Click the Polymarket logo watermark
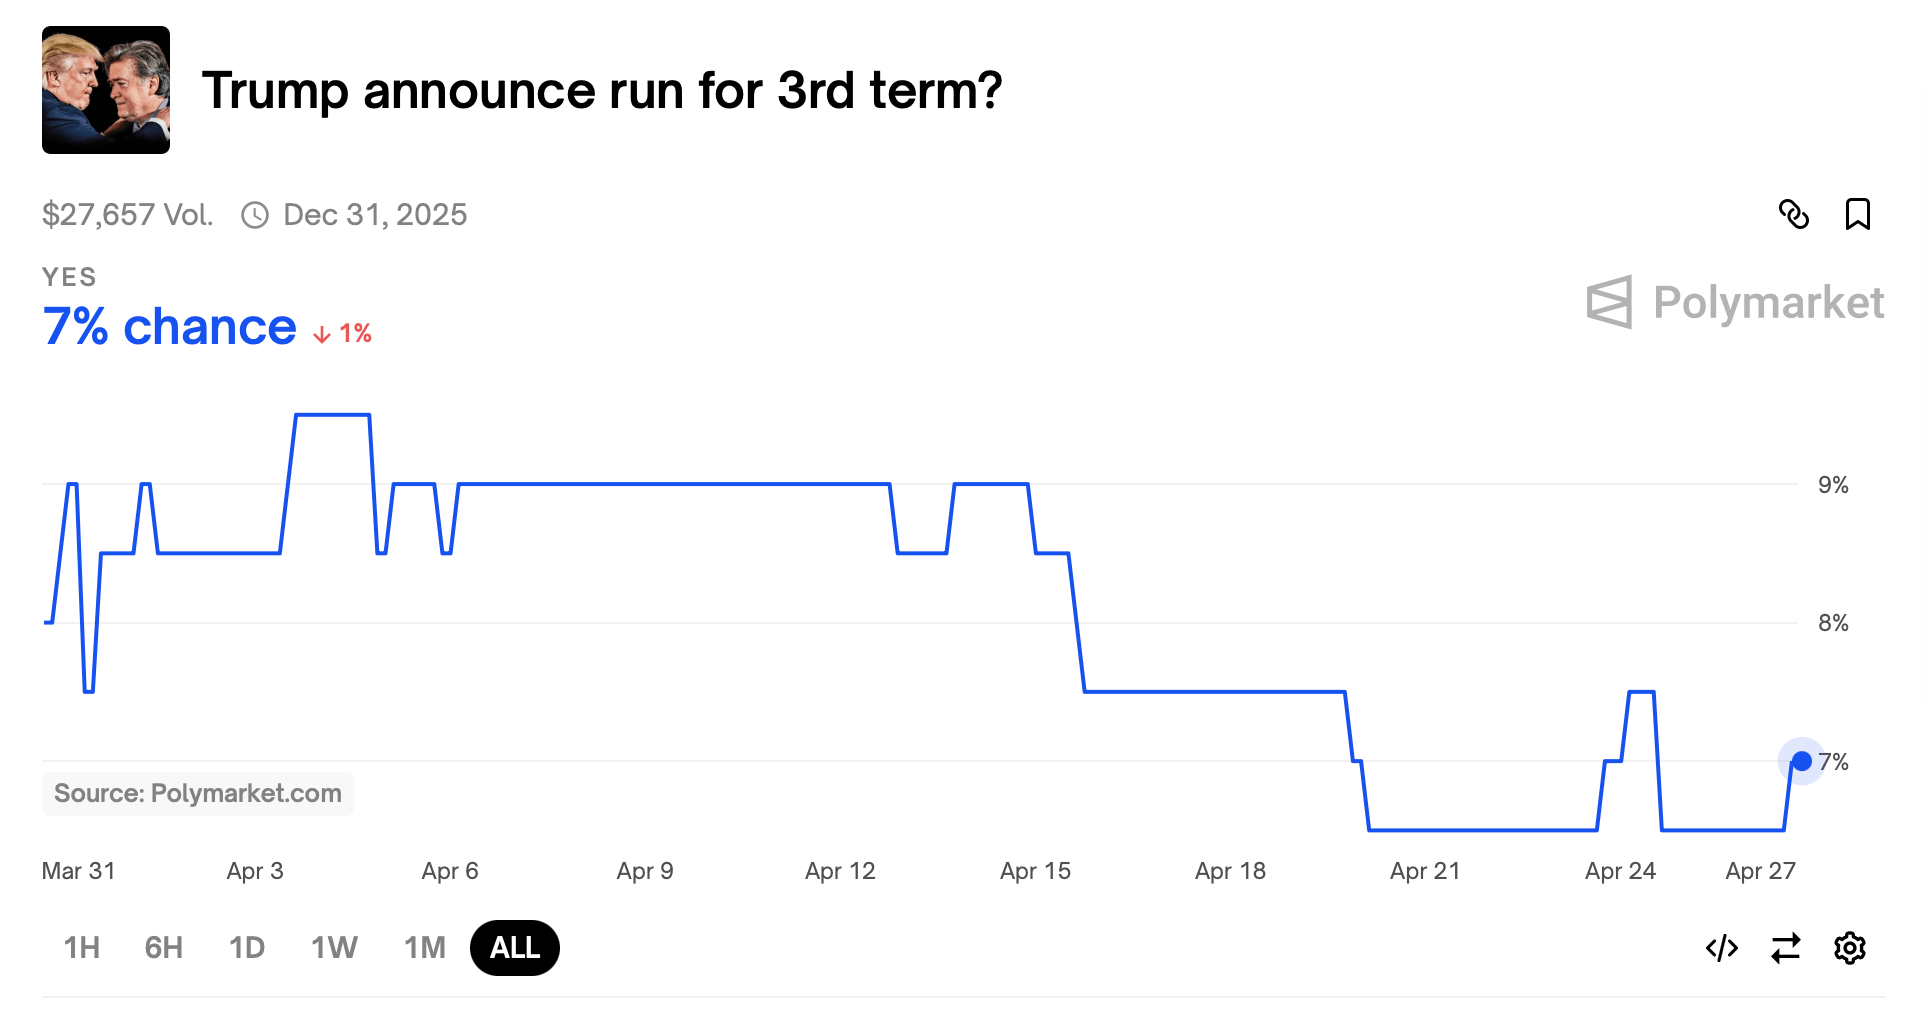The height and width of the screenshot is (1028, 1928). click(x=1735, y=302)
